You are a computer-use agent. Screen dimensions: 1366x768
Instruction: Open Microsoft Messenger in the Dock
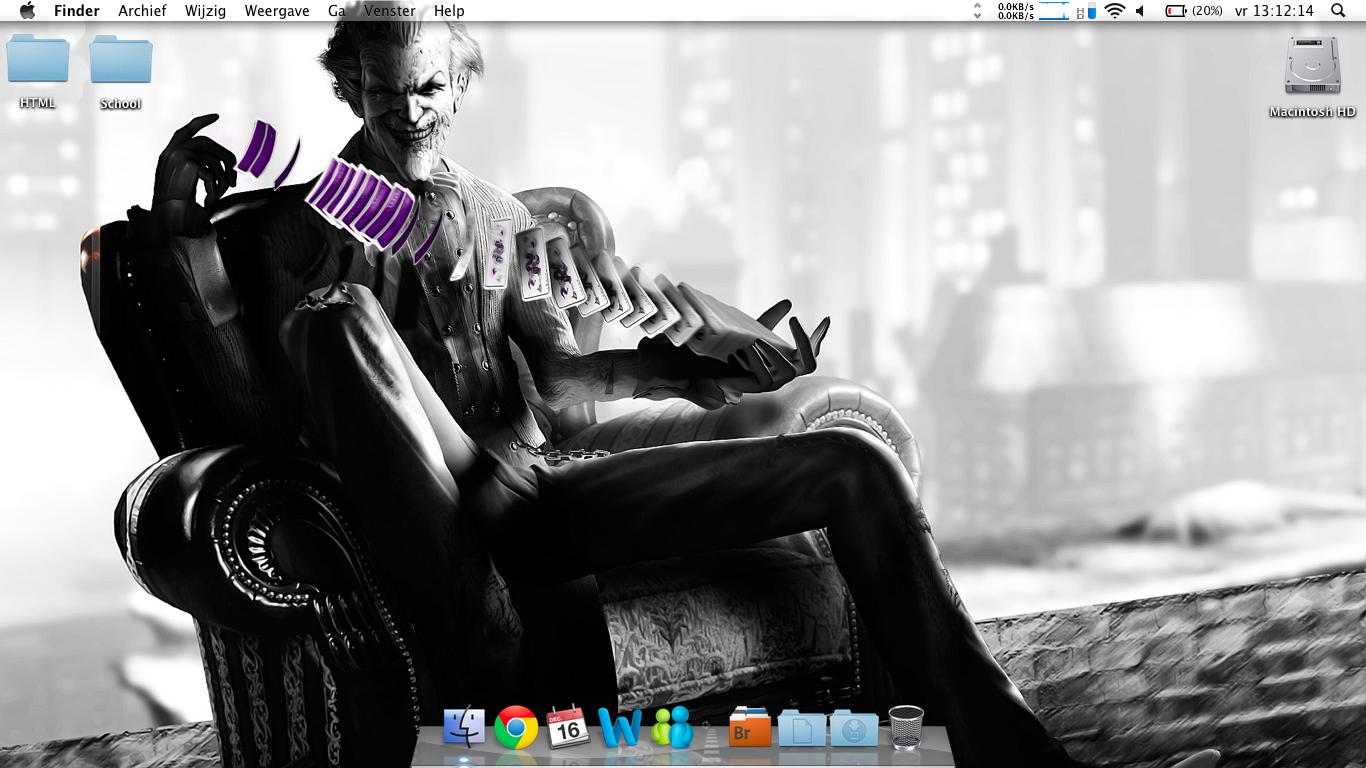click(x=672, y=727)
